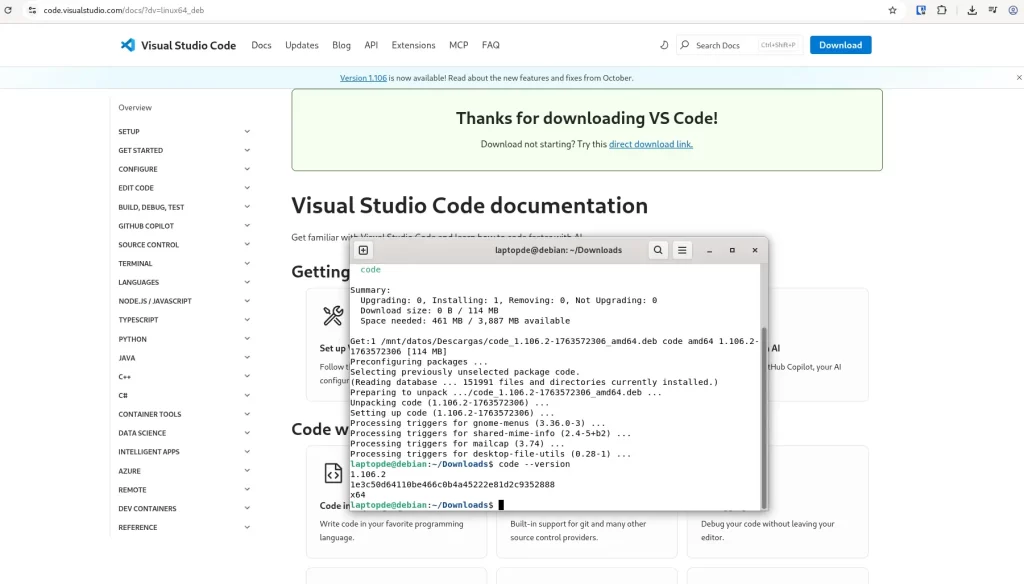This screenshot has width=1024, height=584.
Task: Open the Extensions navigation item
Action: point(413,45)
